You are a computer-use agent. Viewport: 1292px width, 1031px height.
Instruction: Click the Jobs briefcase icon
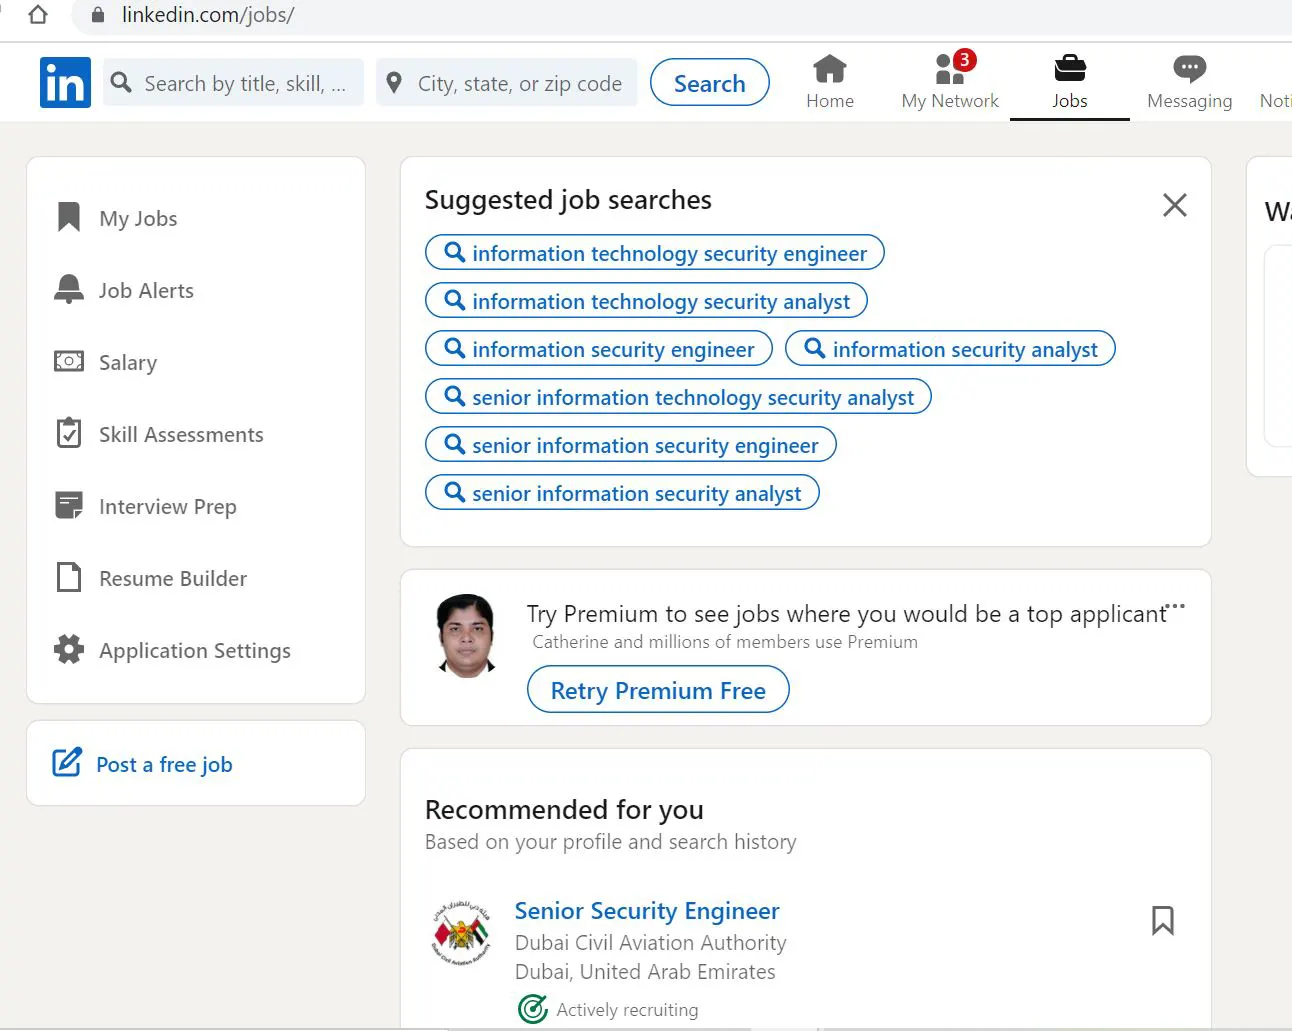tap(1070, 68)
